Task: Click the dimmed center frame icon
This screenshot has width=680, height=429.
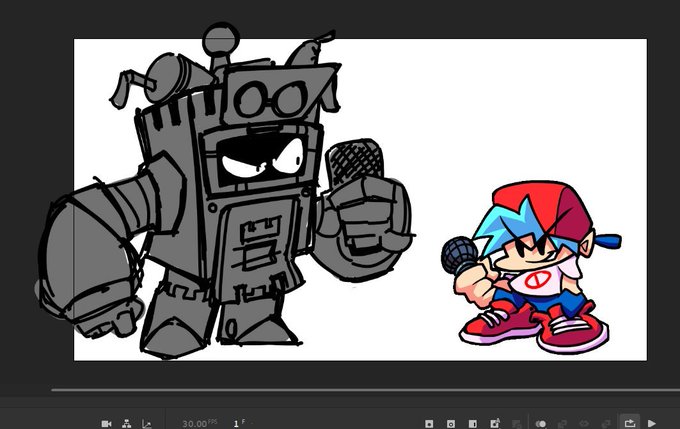Action: (584, 423)
